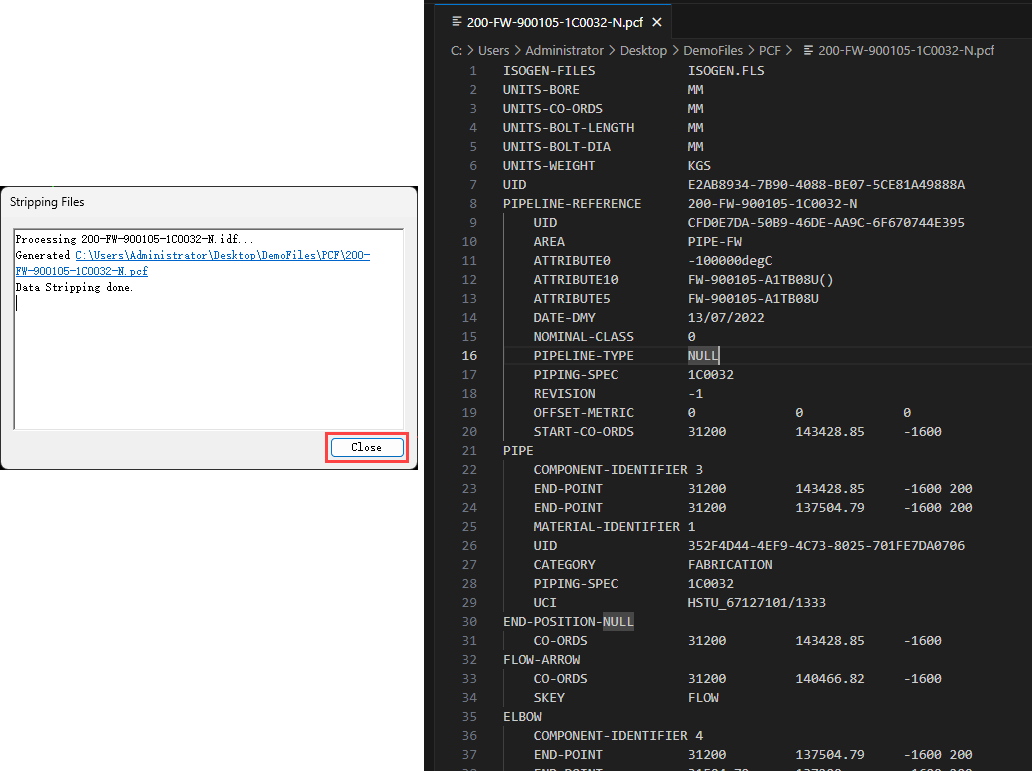This screenshot has height=771, width=1032.
Task: Select the PCF breadcrumb folder
Action: click(x=770, y=50)
